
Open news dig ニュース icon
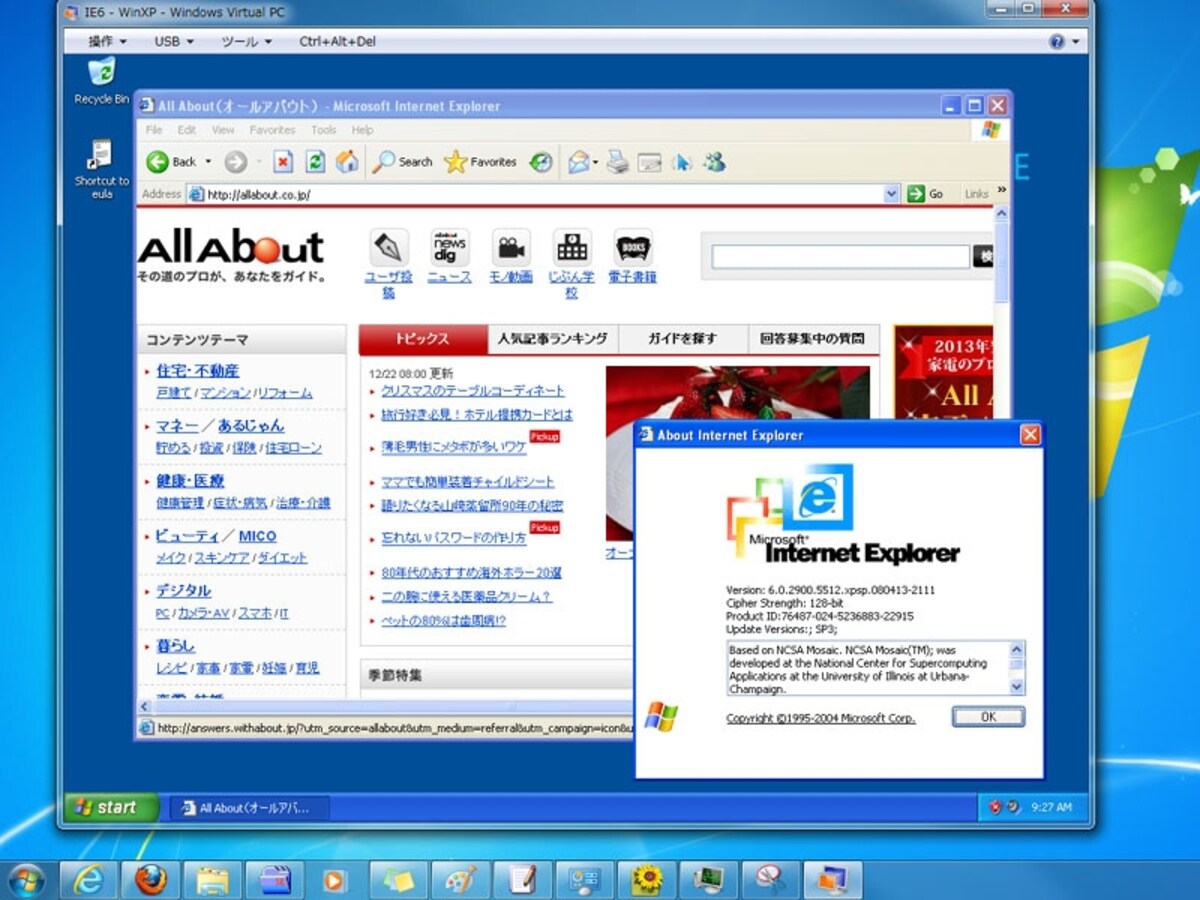pyautogui.click(x=450, y=248)
